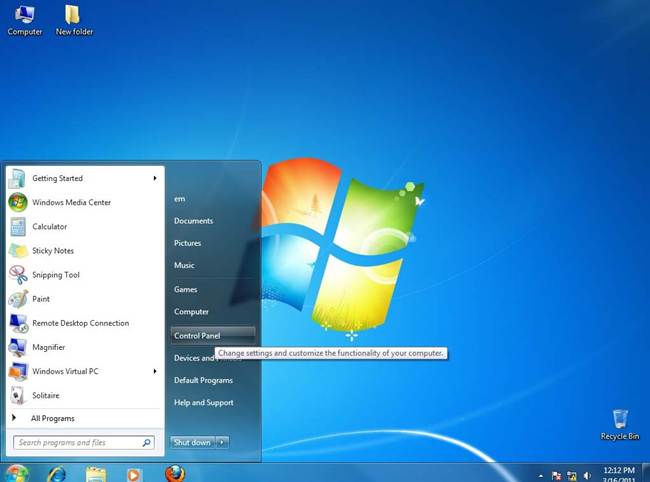Open Windows Explorer folder taskbar icon
The image size is (650, 482).
96,474
